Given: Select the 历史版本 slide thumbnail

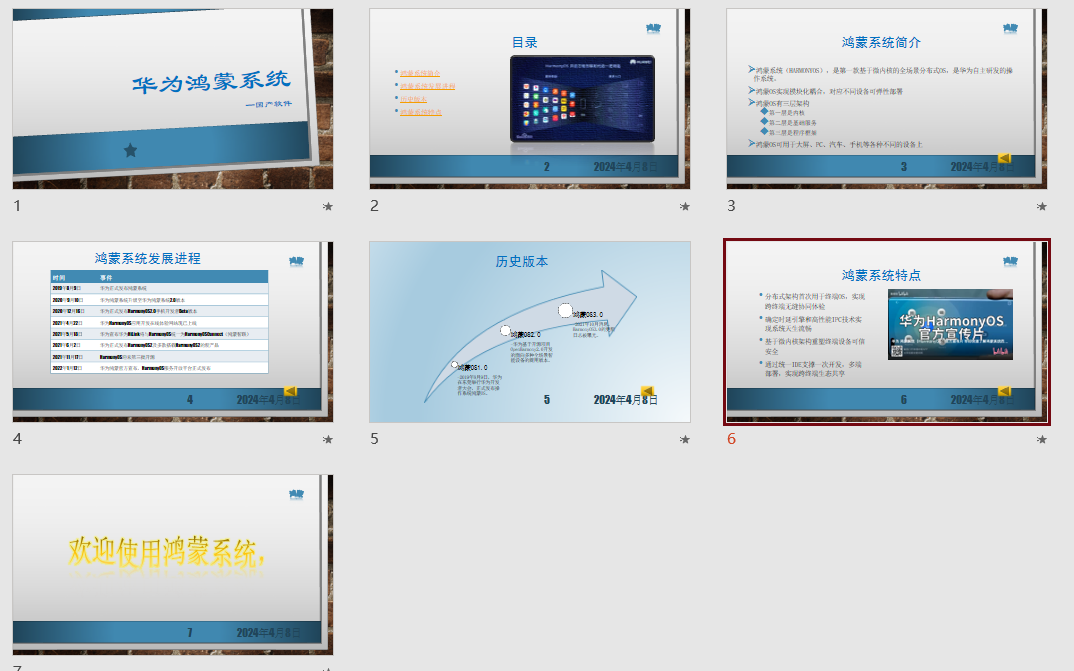Looking at the screenshot, I should click(x=529, y=331).
